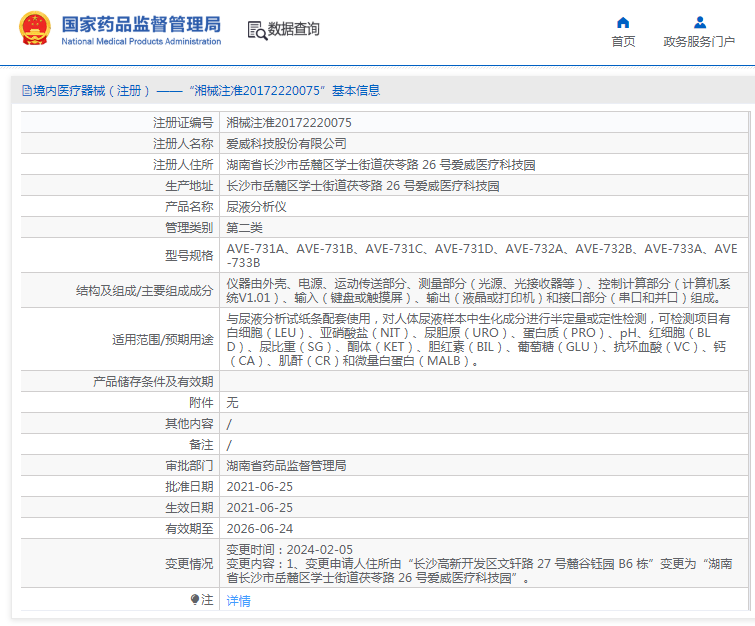
Task: Click the 变更情况 label
Action: (189, 563)
